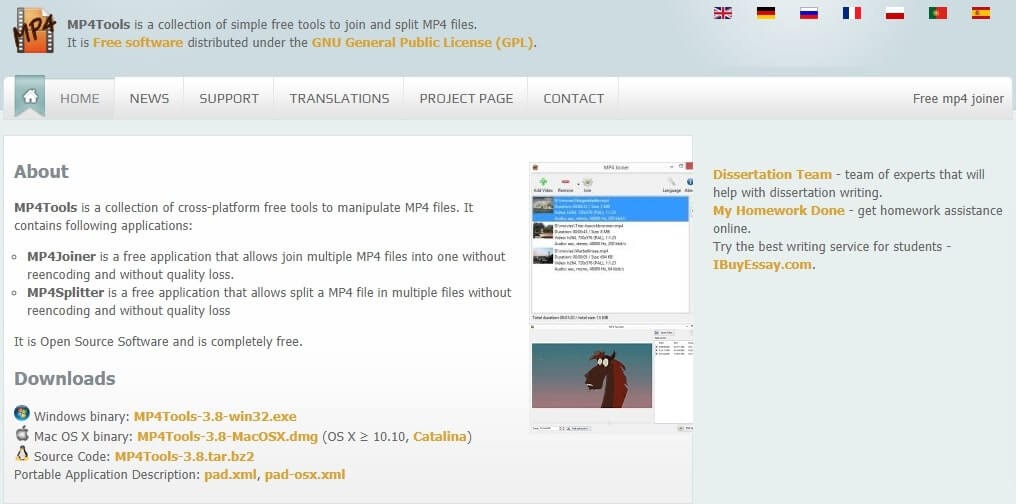Open the IBuyEssay.com link
The height and width of the screenshot is (504, 1016).
tap(762, 264)
